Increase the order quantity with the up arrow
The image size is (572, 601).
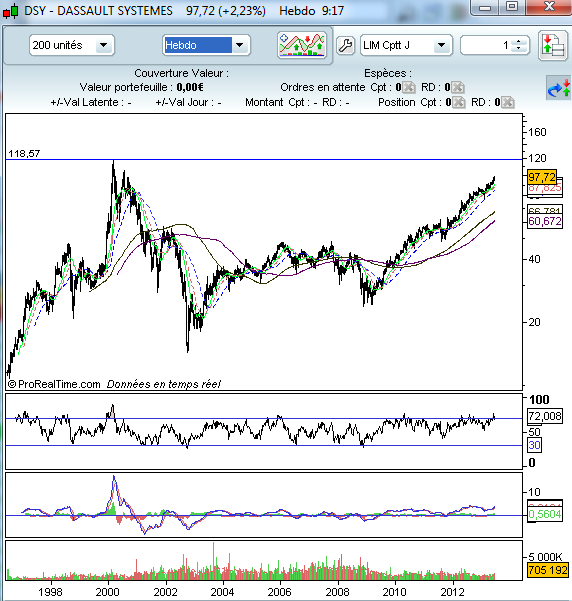[x=519, y=42]
